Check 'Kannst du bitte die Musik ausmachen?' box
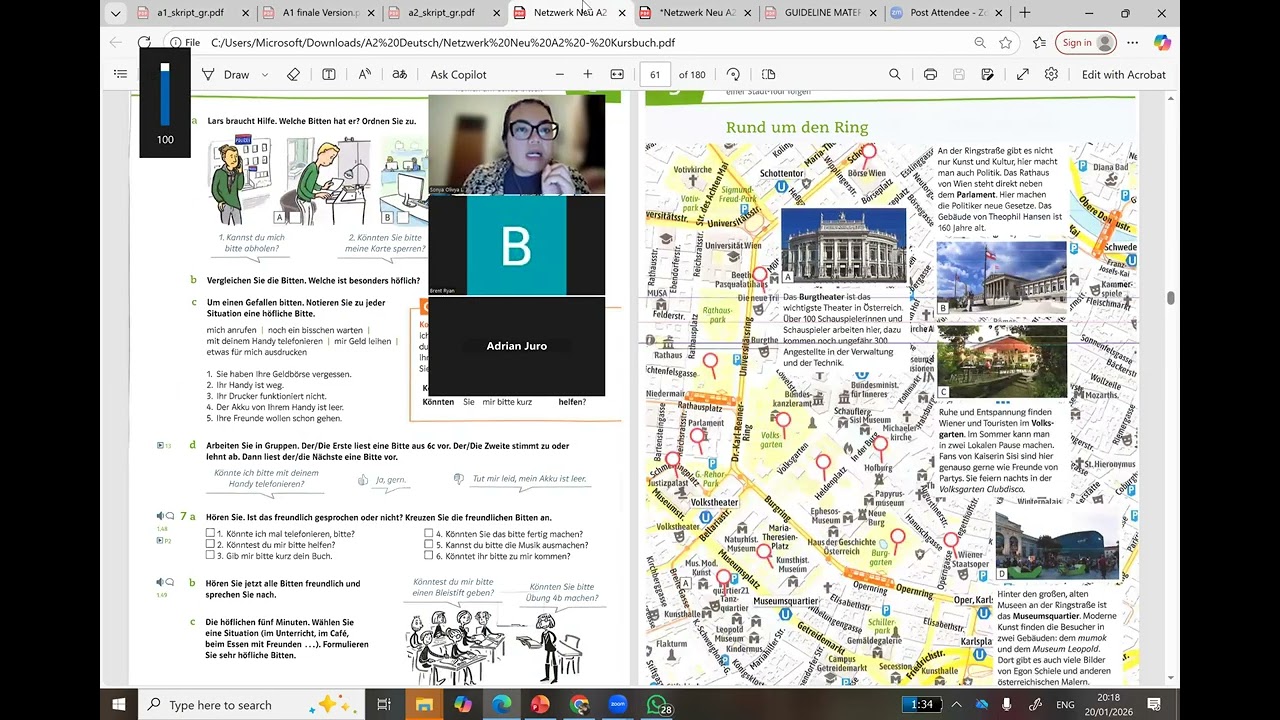This screenshot has width=1280, height=720. pos(428,545)
